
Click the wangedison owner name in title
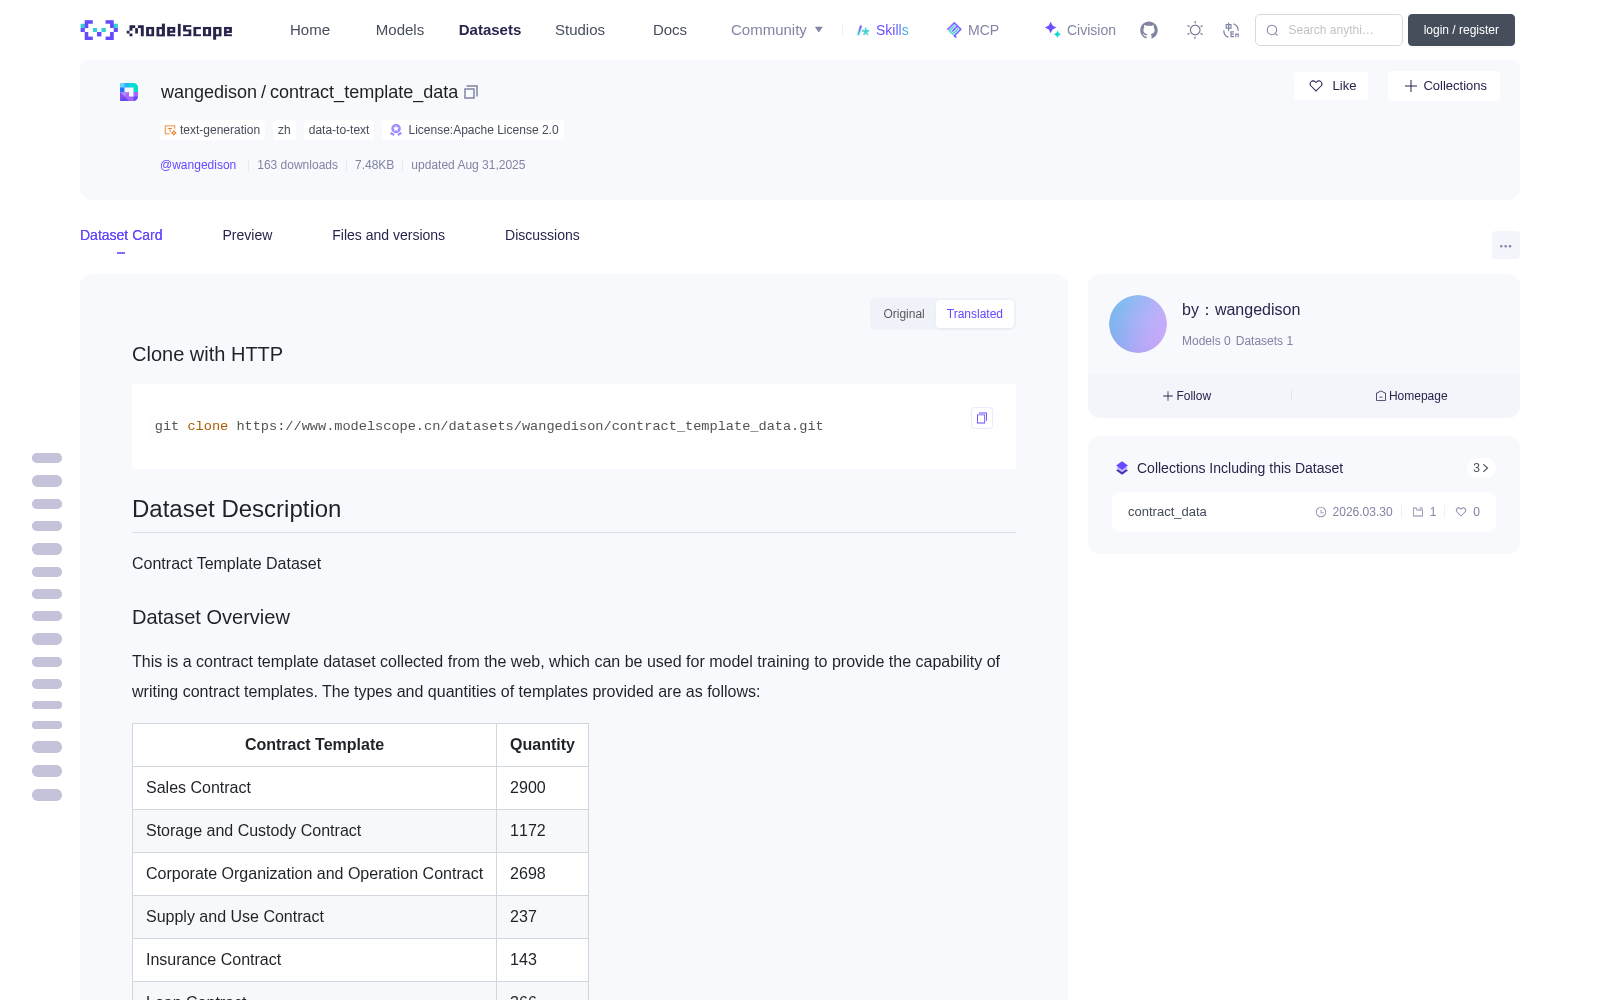[x=209, y=92]
